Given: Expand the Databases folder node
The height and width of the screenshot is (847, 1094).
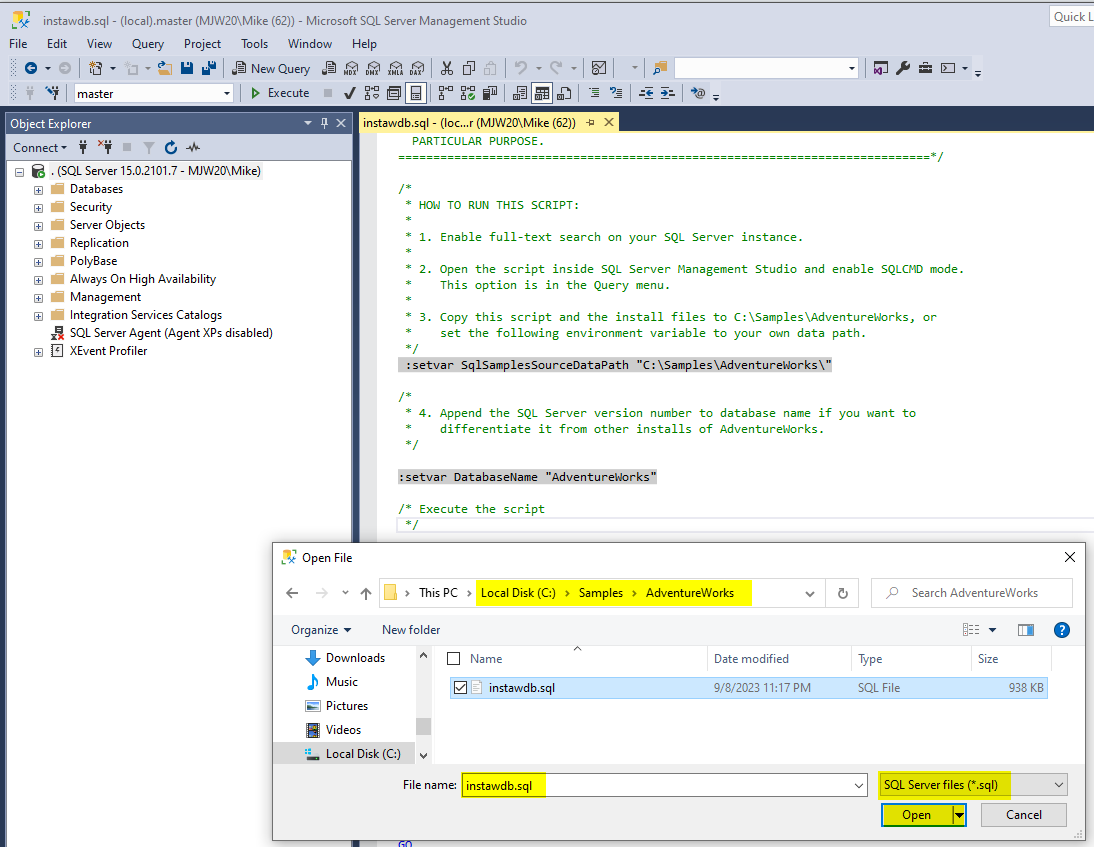Looking at the screenshot, I should pyautogui.click(x=38, y=190).
